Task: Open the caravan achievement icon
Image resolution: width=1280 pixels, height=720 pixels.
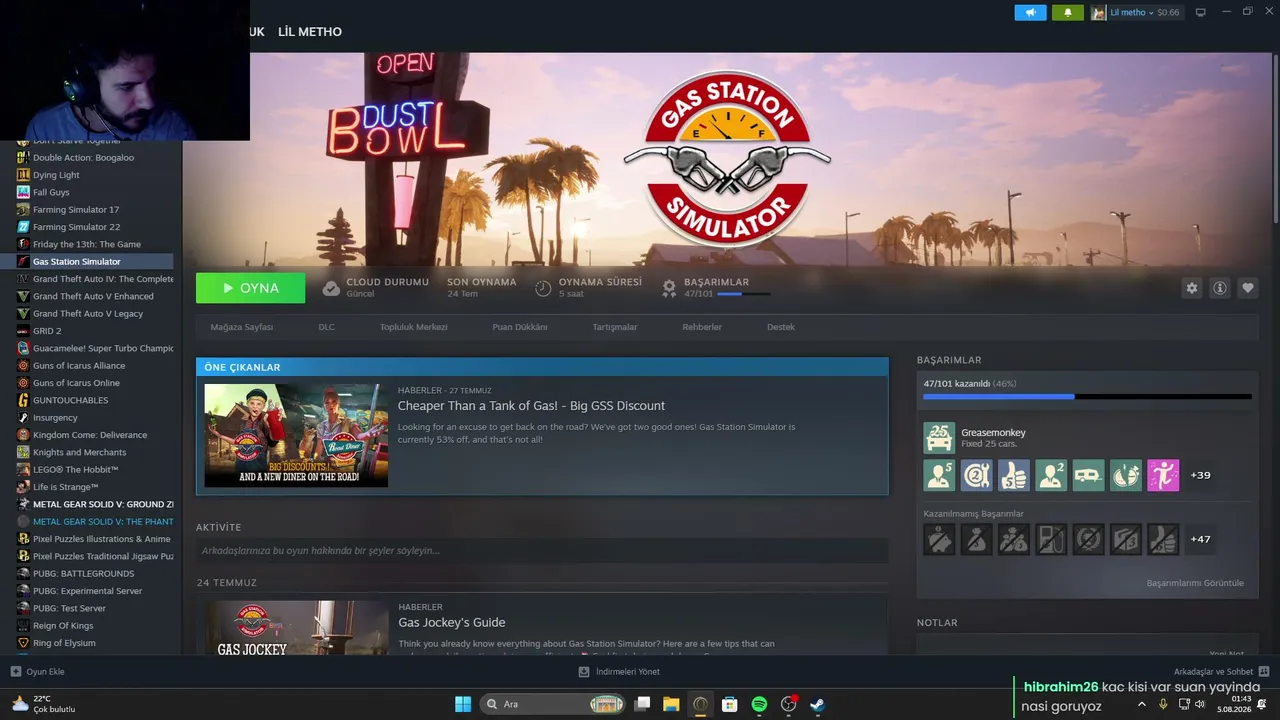Action: (1089, 475)
